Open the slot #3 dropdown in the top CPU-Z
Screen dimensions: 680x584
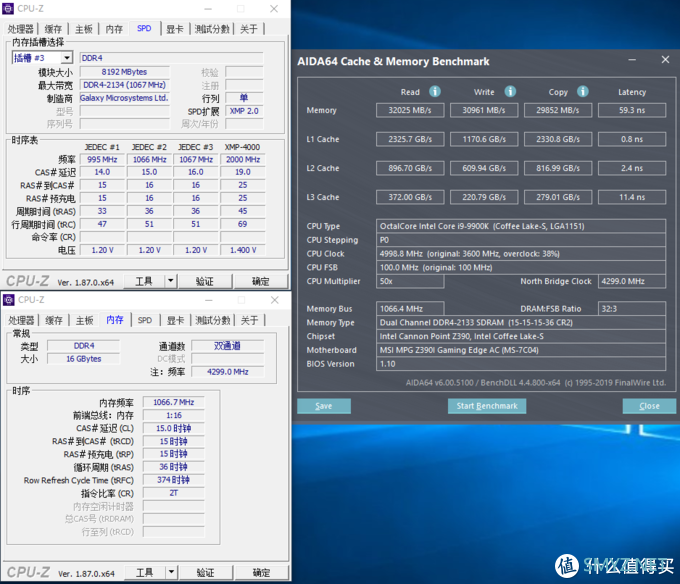(67, 58)
